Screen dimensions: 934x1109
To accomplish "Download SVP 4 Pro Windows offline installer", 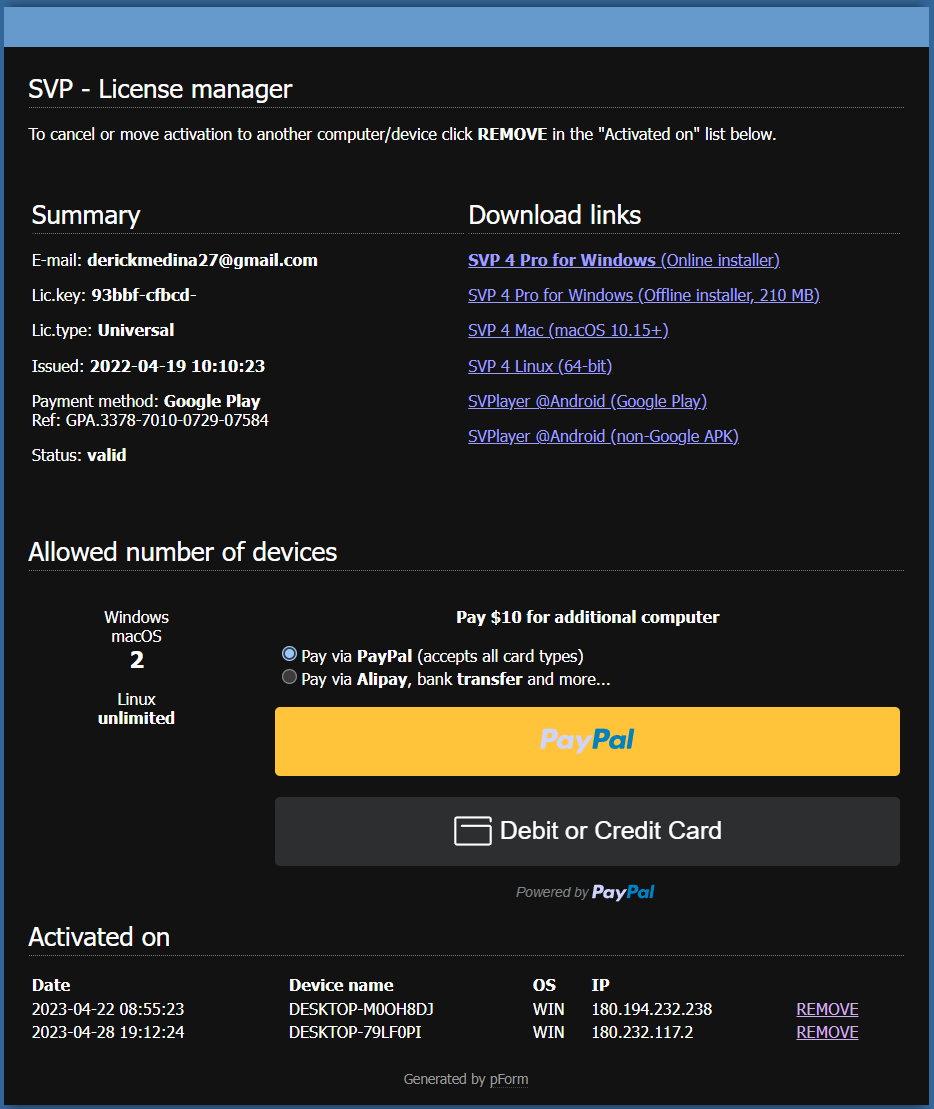I will [x=643, y=295].
